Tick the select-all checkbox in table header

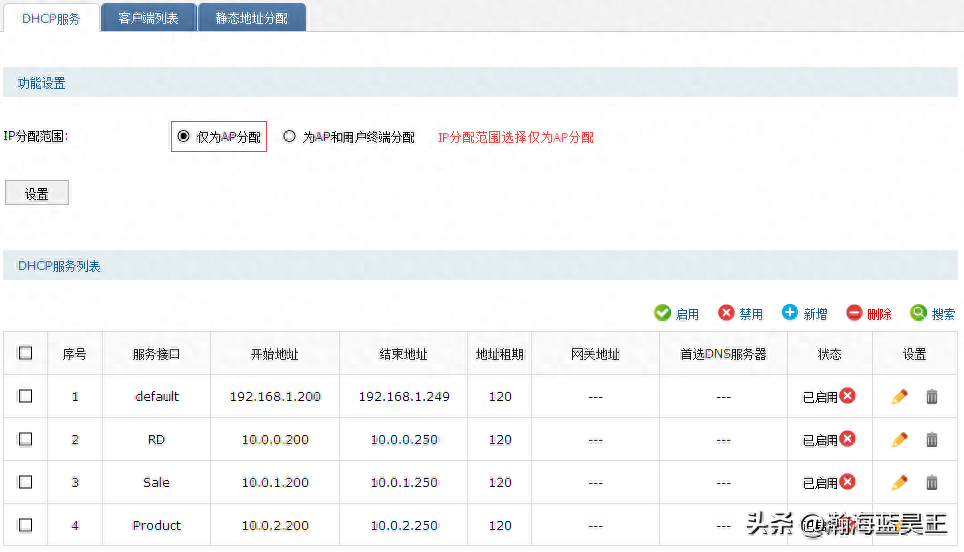26,353
